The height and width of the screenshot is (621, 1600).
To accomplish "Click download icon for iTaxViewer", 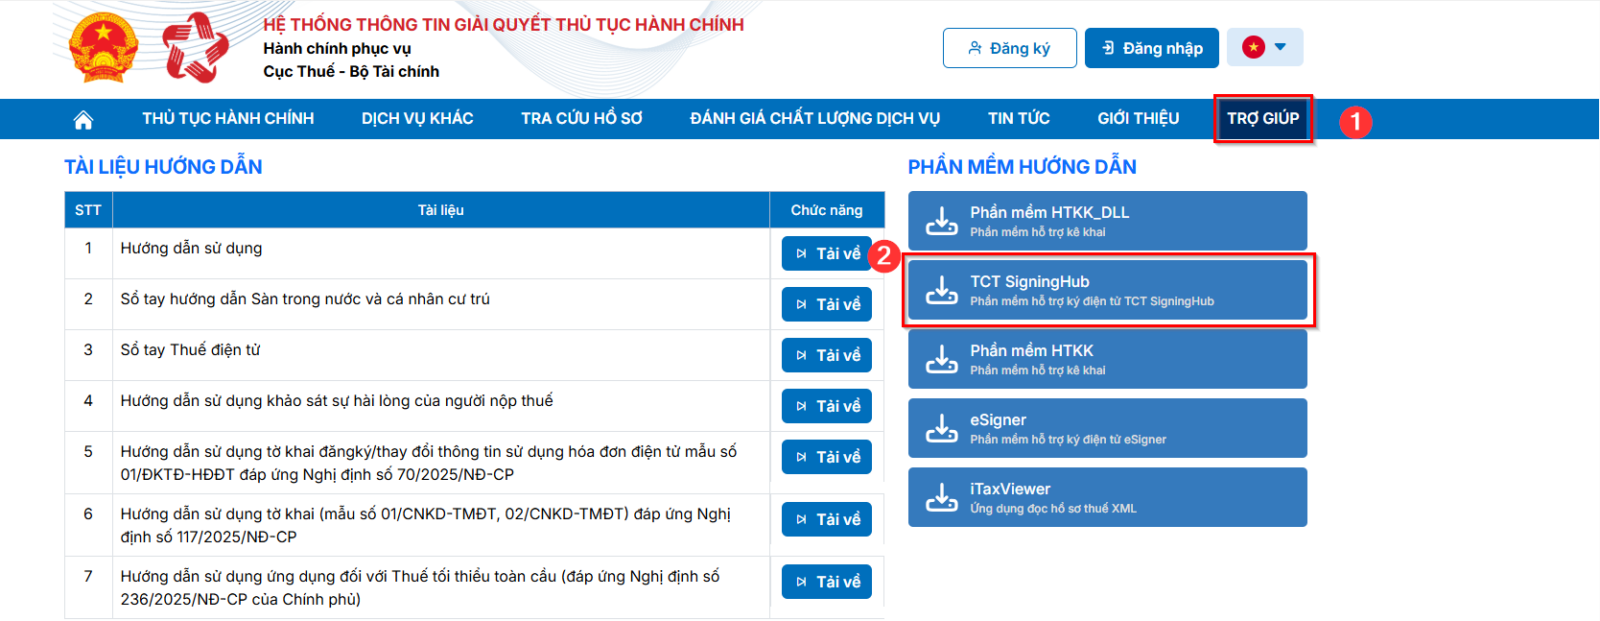I will pyautogui.click(x=941, y=498).
